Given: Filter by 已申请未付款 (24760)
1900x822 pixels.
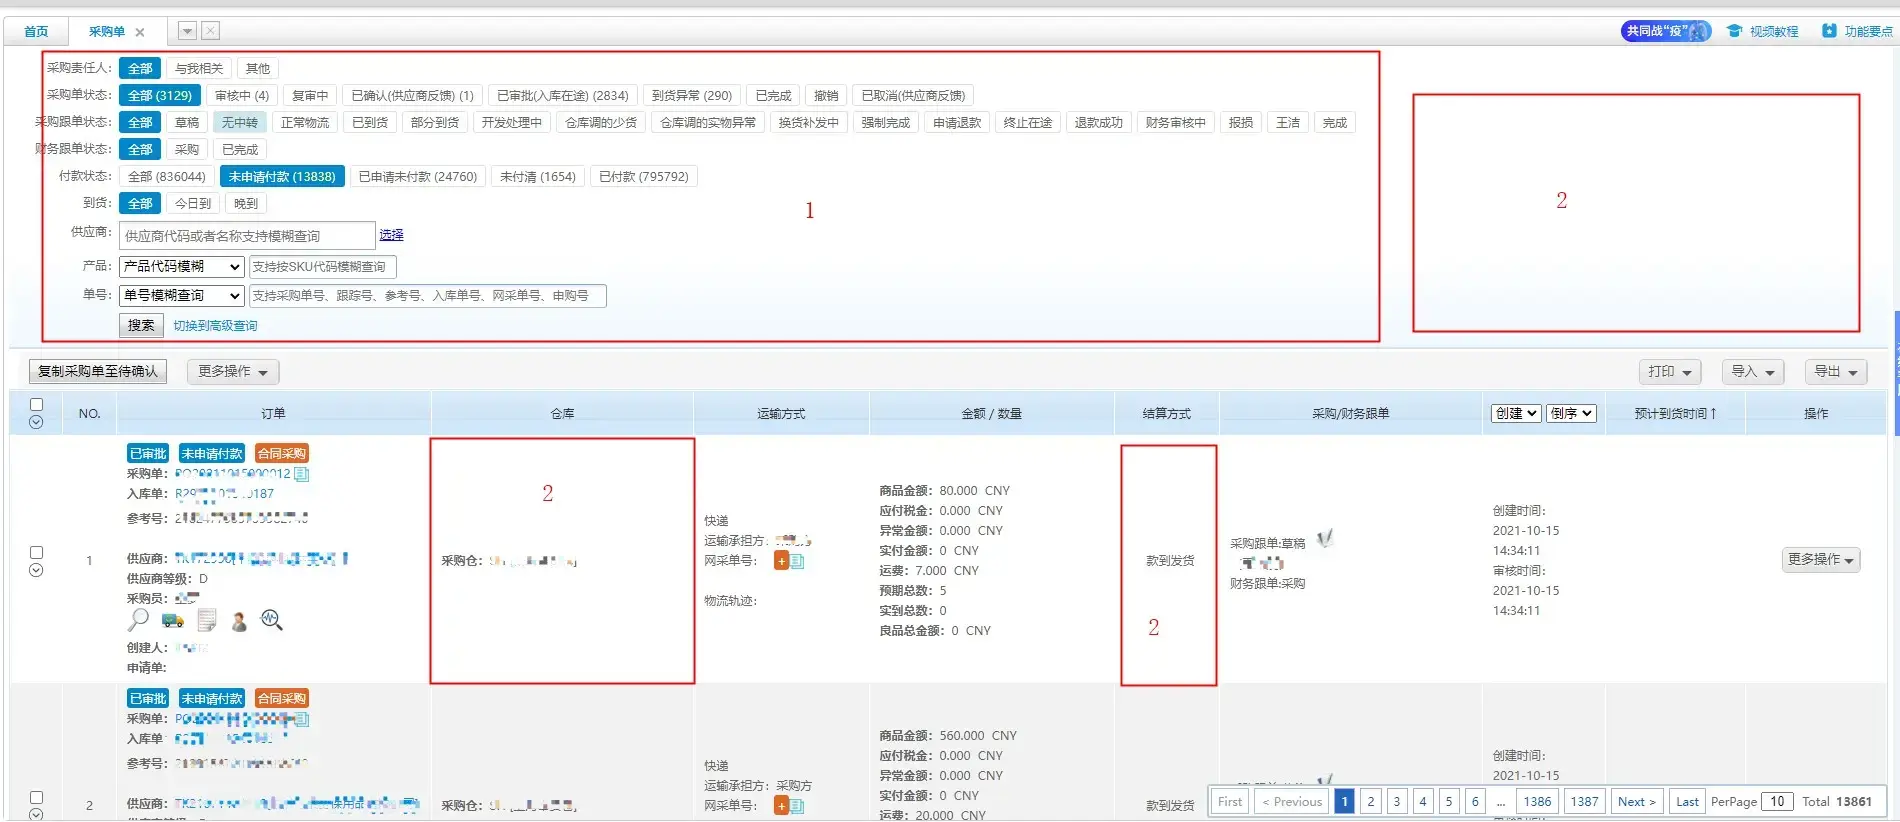Looking at the screenshot, I should tap(418, 176).
